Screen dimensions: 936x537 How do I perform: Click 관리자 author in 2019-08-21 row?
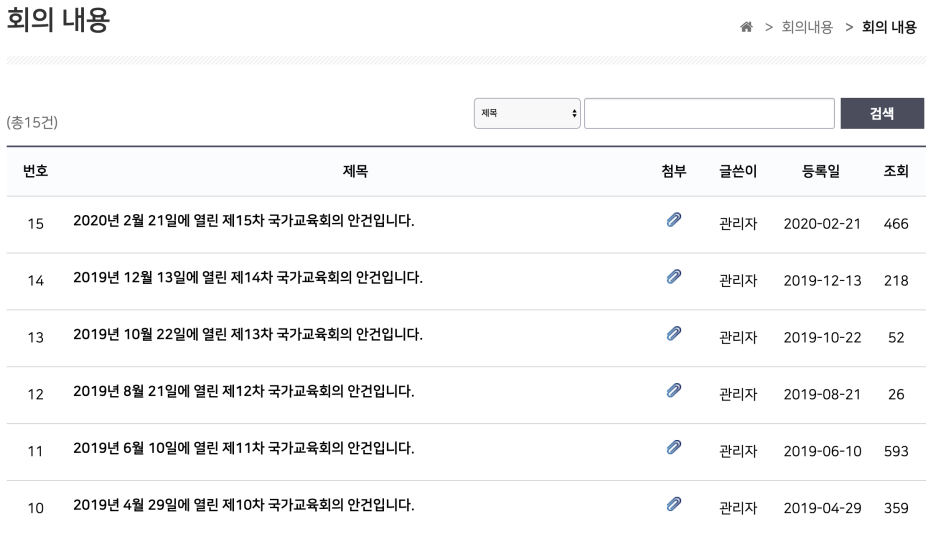[738, 394]
